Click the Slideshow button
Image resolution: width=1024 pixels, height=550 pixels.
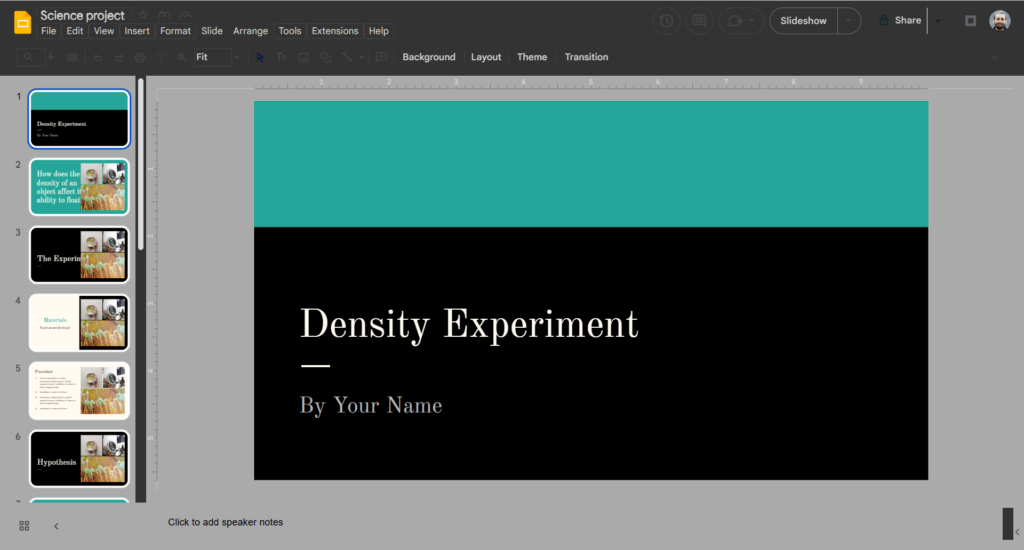click(x=803, y=21)
